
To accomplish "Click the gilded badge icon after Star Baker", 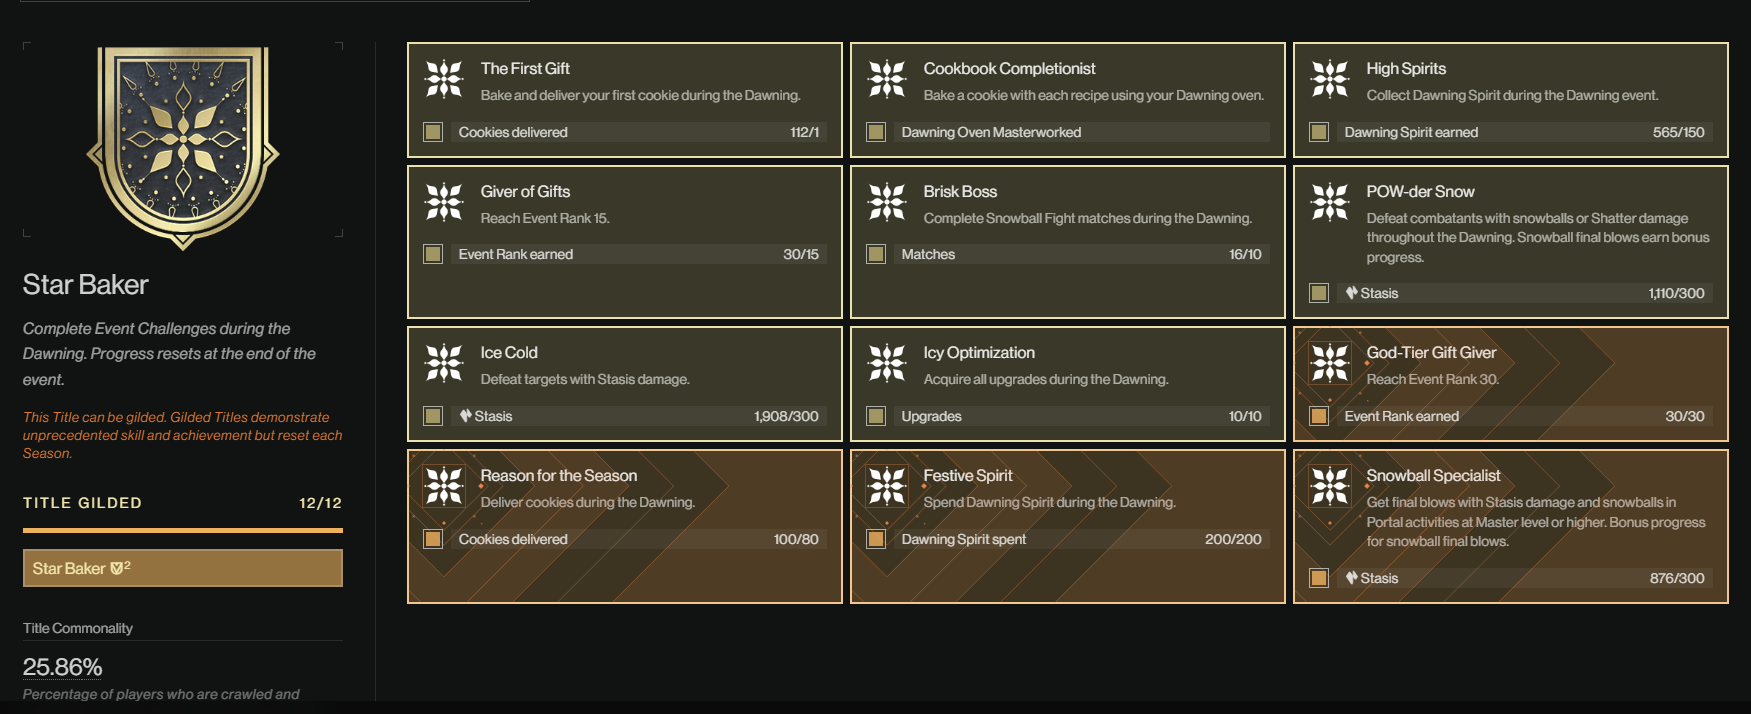I will (118, 568).
